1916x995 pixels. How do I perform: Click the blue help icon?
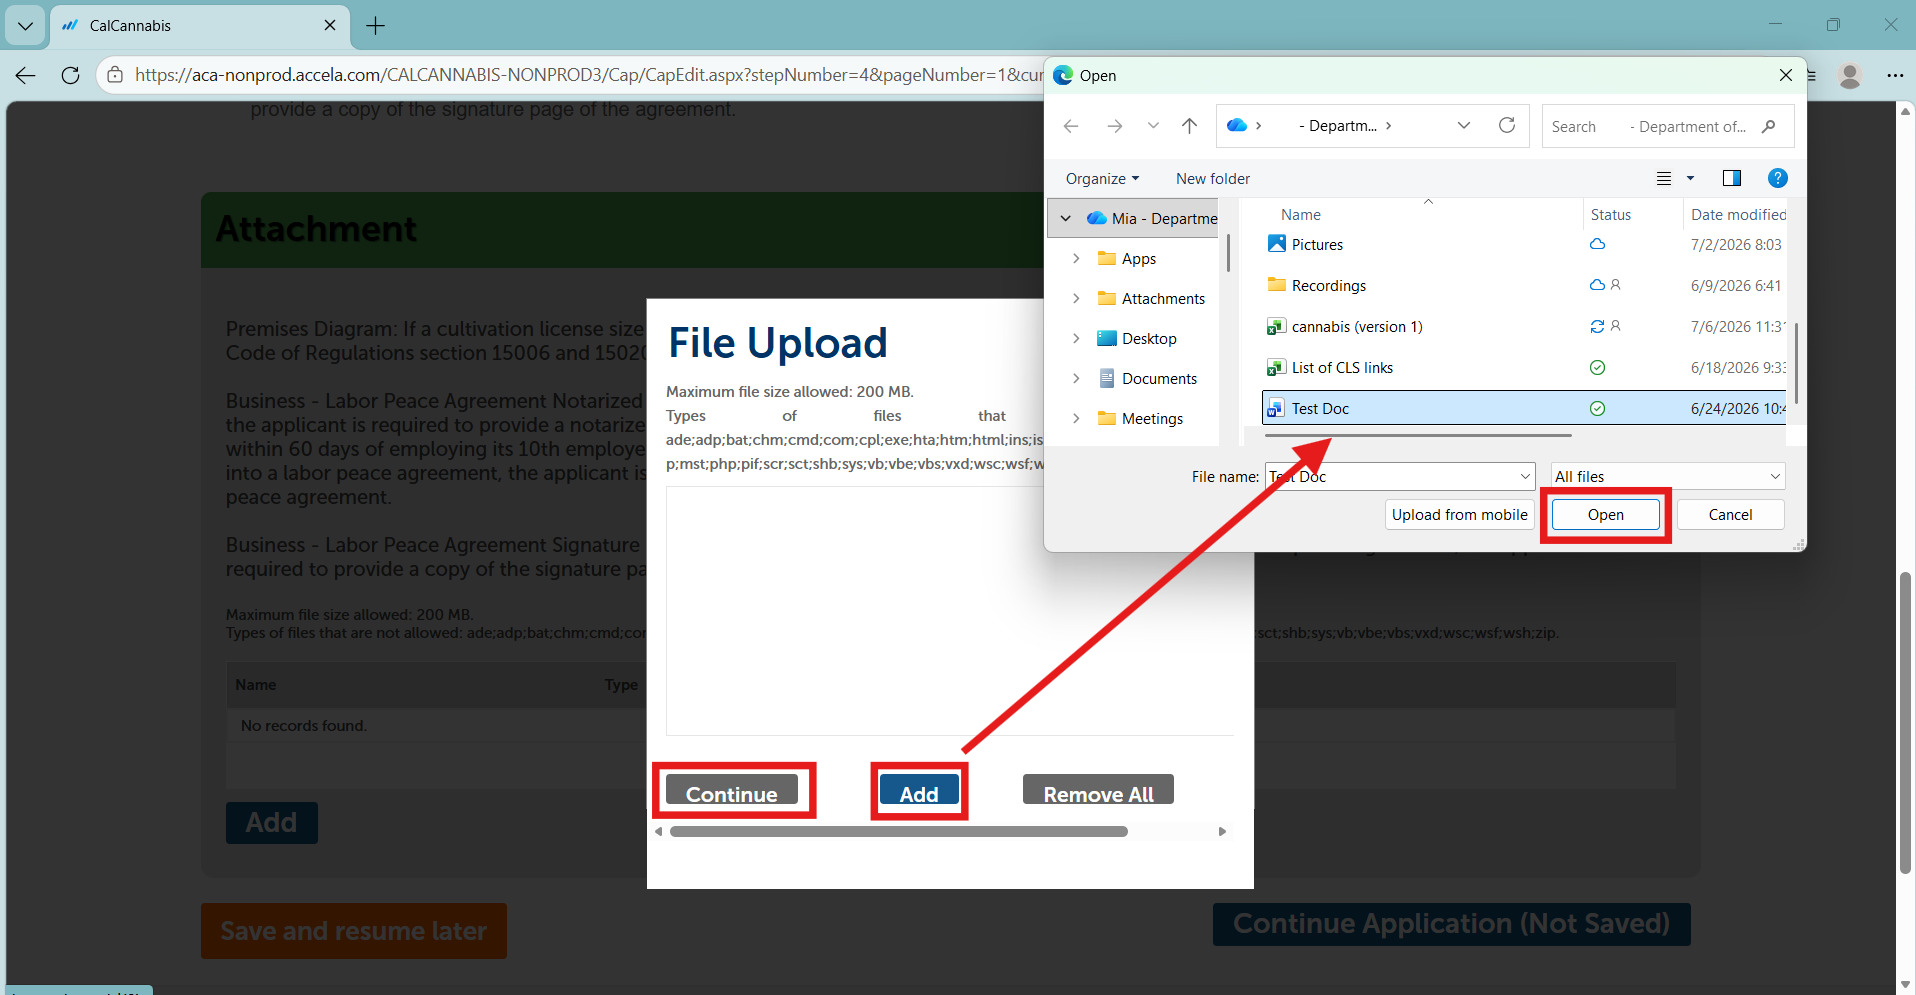pyautogui.click(x=1778, y=178)
